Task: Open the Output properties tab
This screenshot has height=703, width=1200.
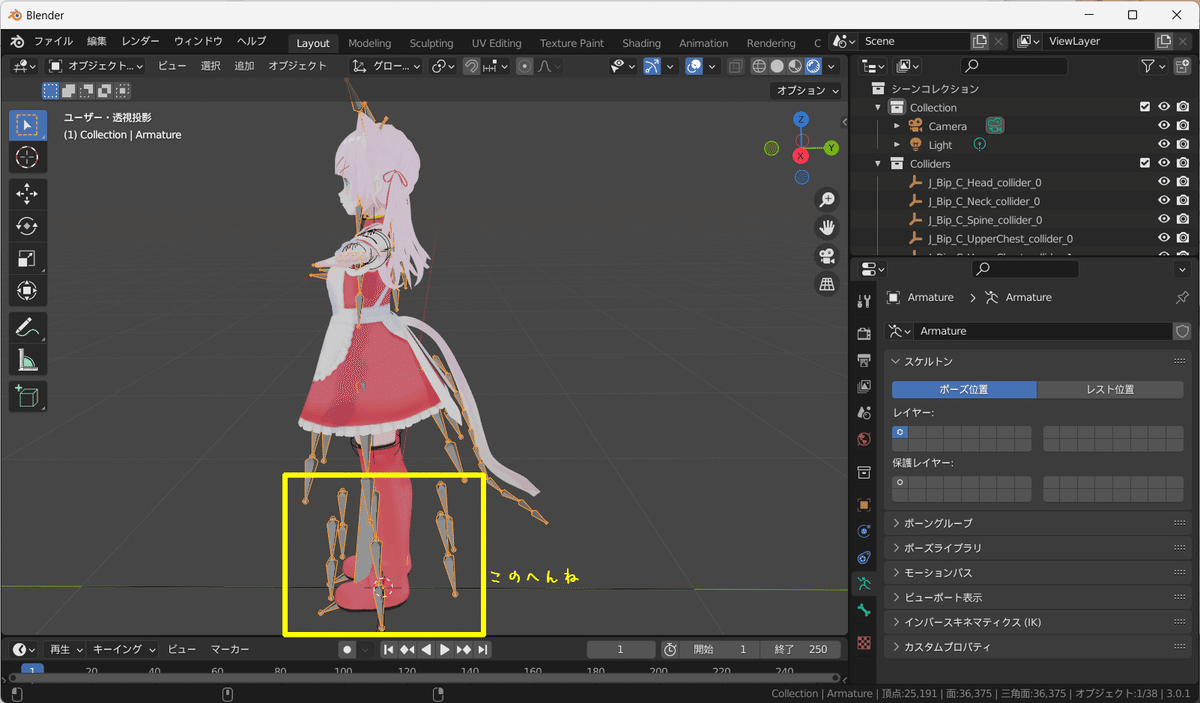Action: [x=864, y=360]
